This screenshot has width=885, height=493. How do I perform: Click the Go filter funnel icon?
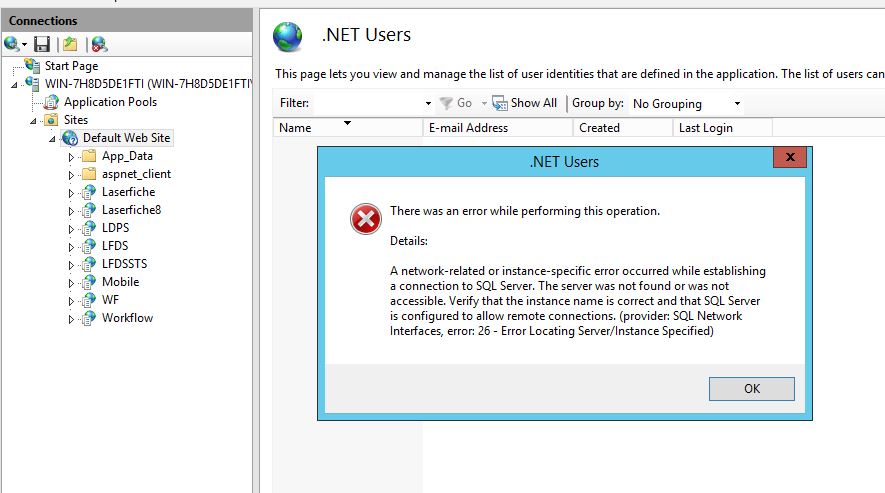click(446, 103)
